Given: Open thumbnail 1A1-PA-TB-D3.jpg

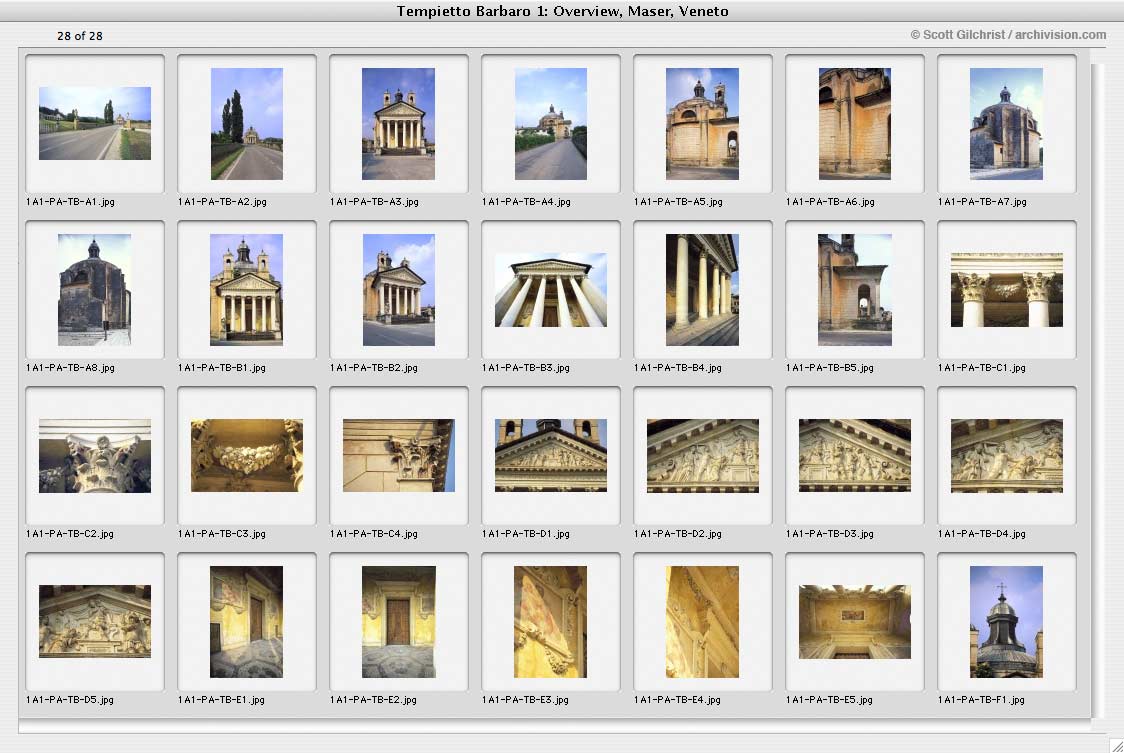Looking at the screenshot, I should (x=854, y=455).
